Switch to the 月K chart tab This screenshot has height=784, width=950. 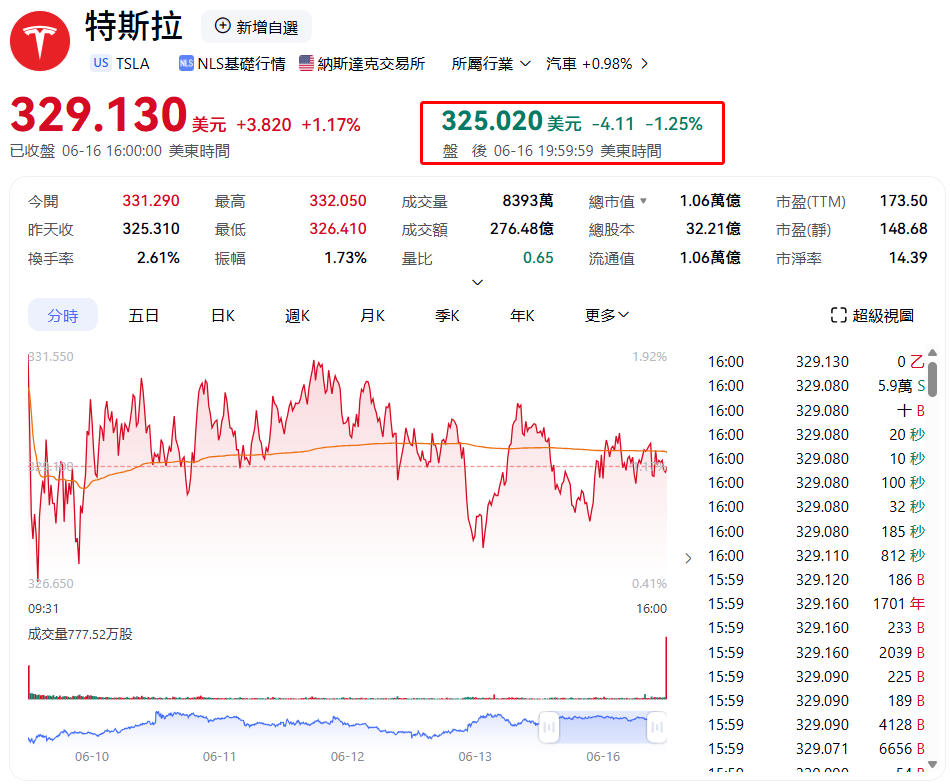(373, 315)
